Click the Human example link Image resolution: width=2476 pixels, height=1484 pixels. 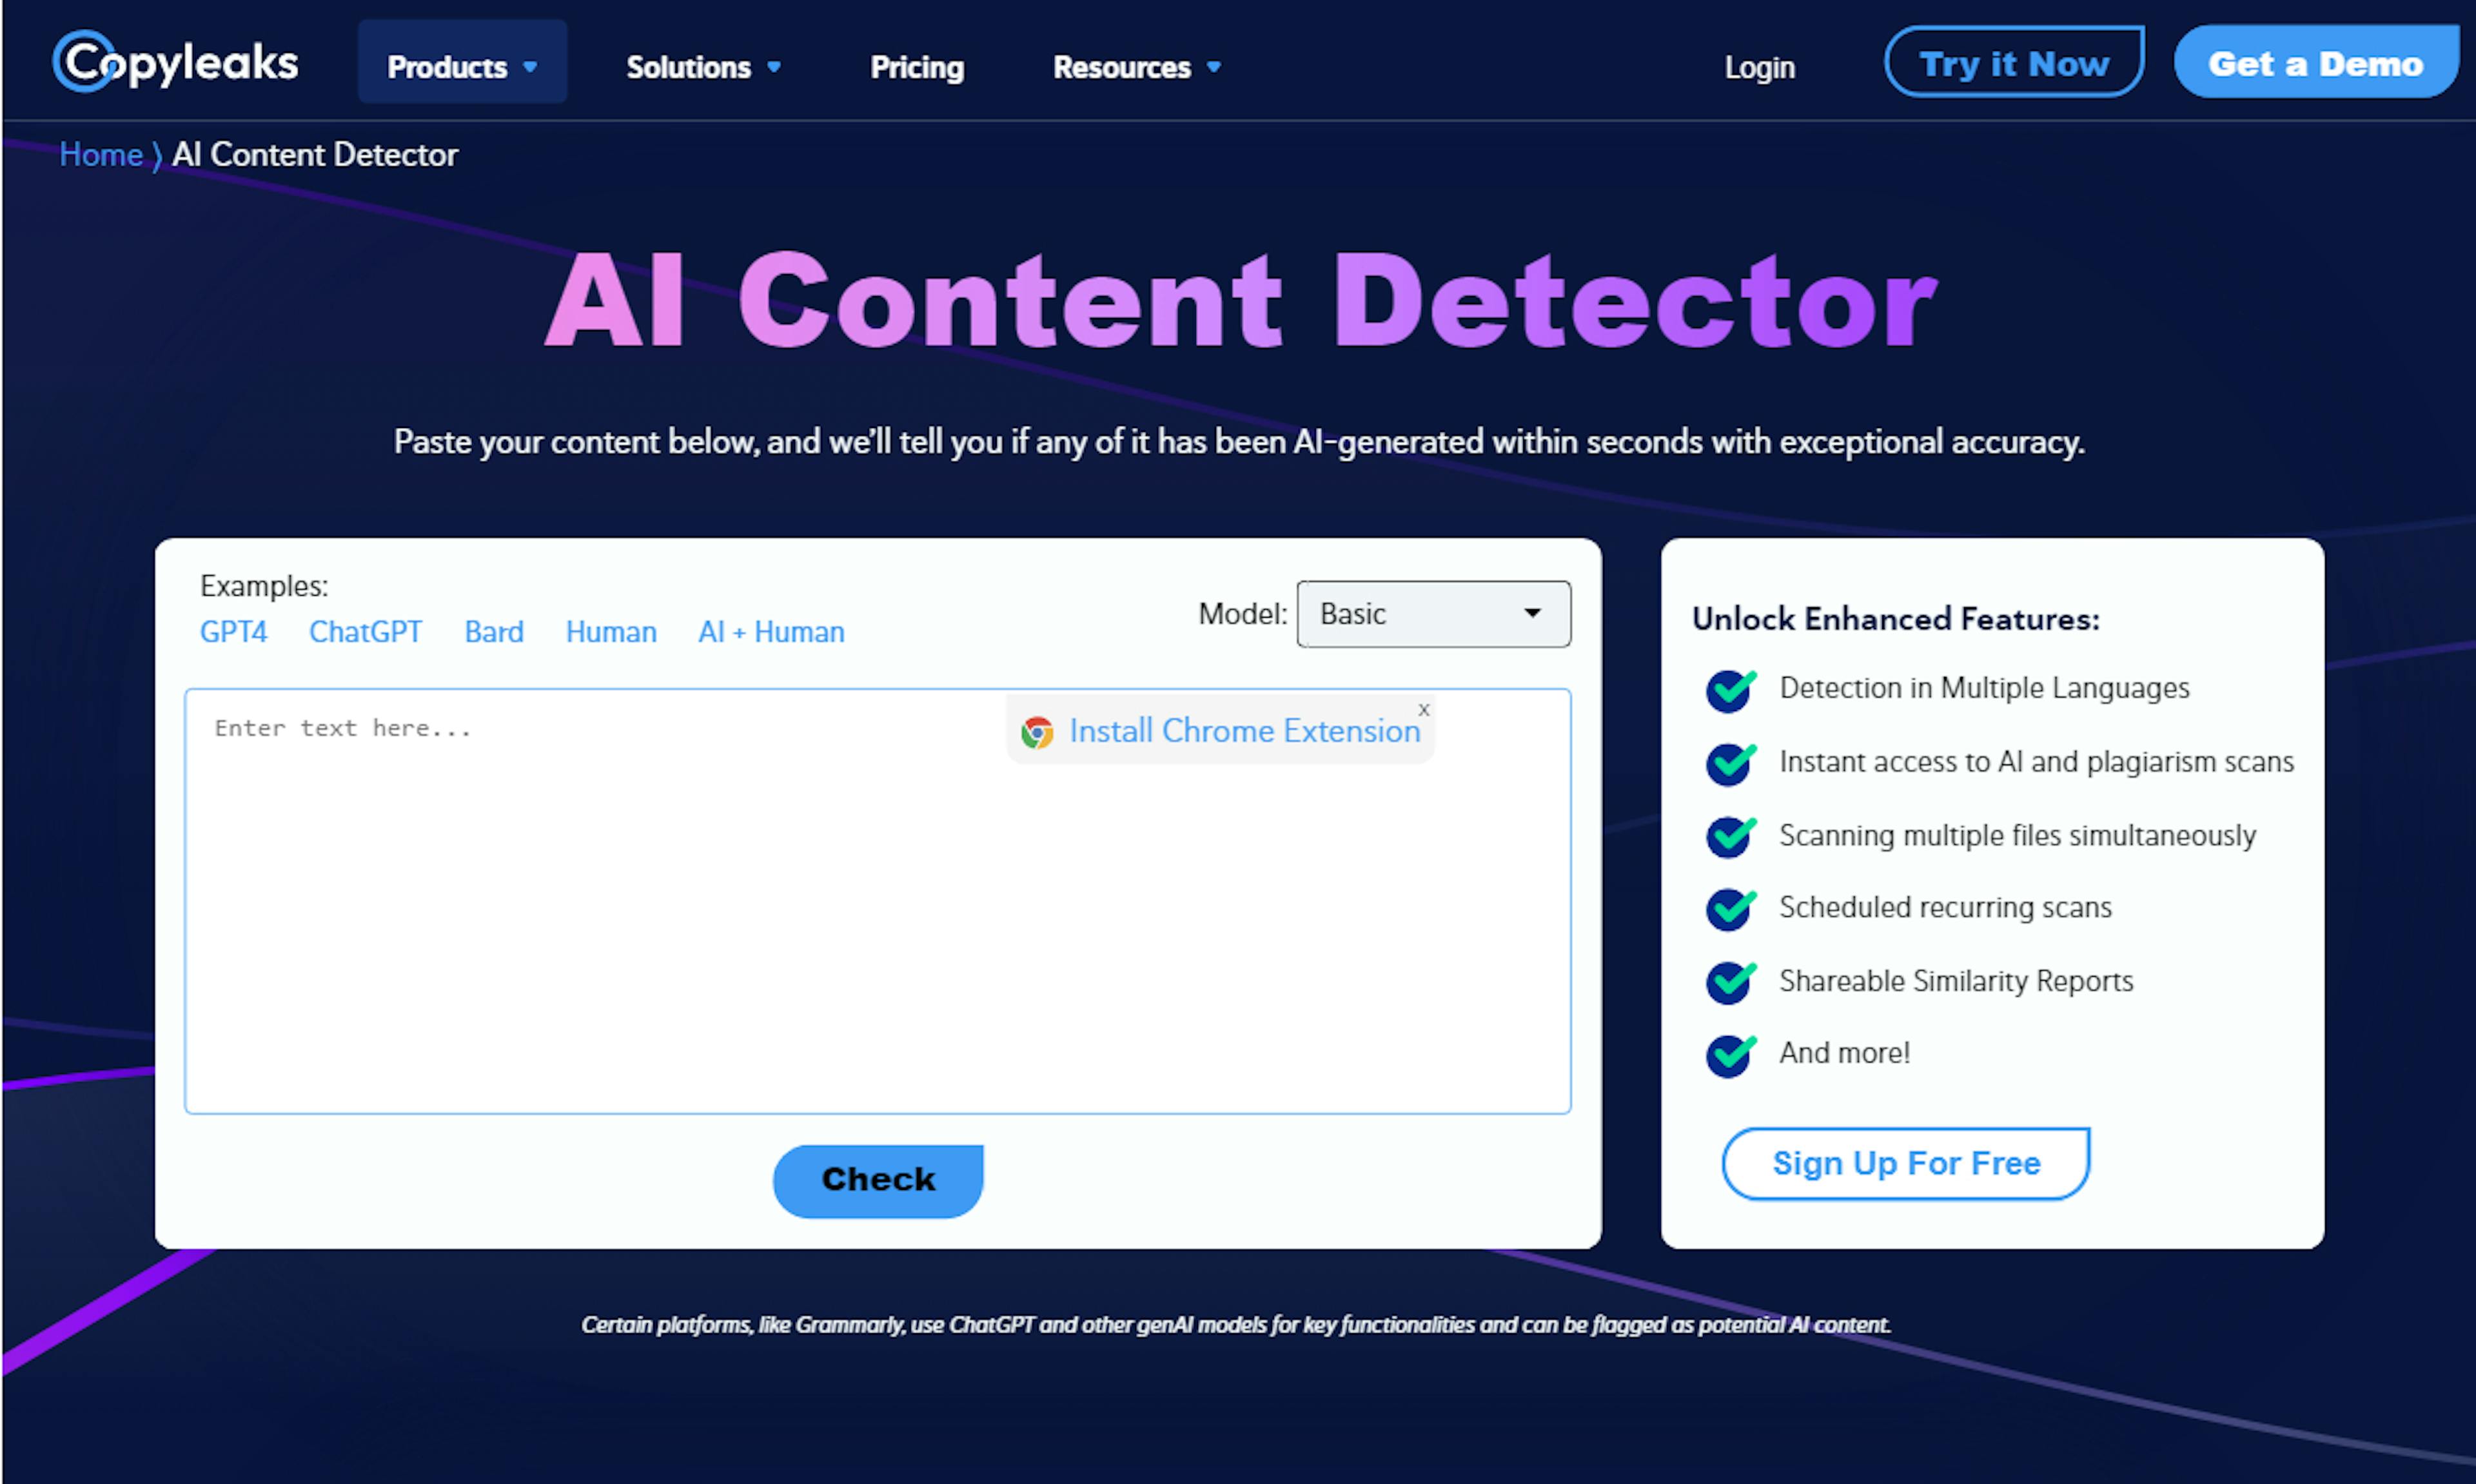tap(611, 630)
